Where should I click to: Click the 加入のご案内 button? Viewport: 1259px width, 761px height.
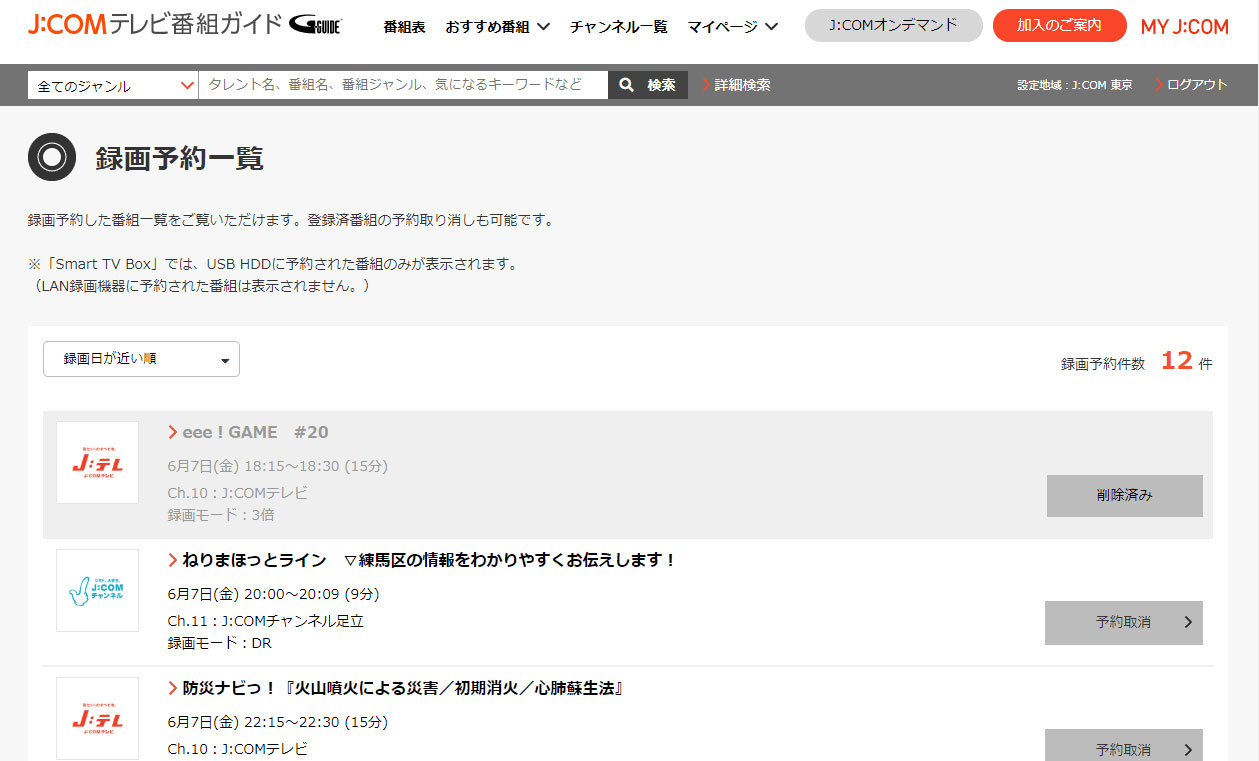[1059, 25]
